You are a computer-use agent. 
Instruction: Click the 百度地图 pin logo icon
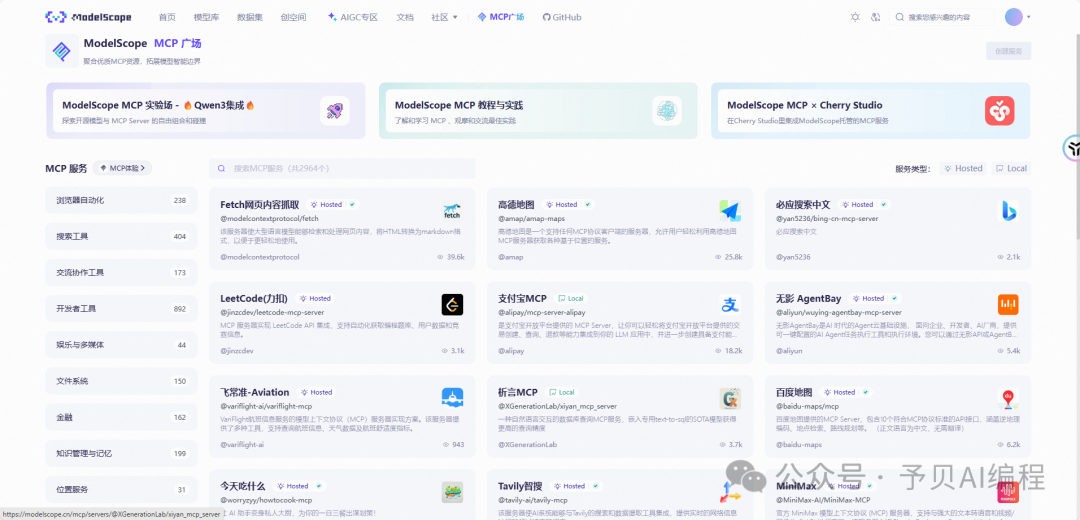(x=1008, y=398)
